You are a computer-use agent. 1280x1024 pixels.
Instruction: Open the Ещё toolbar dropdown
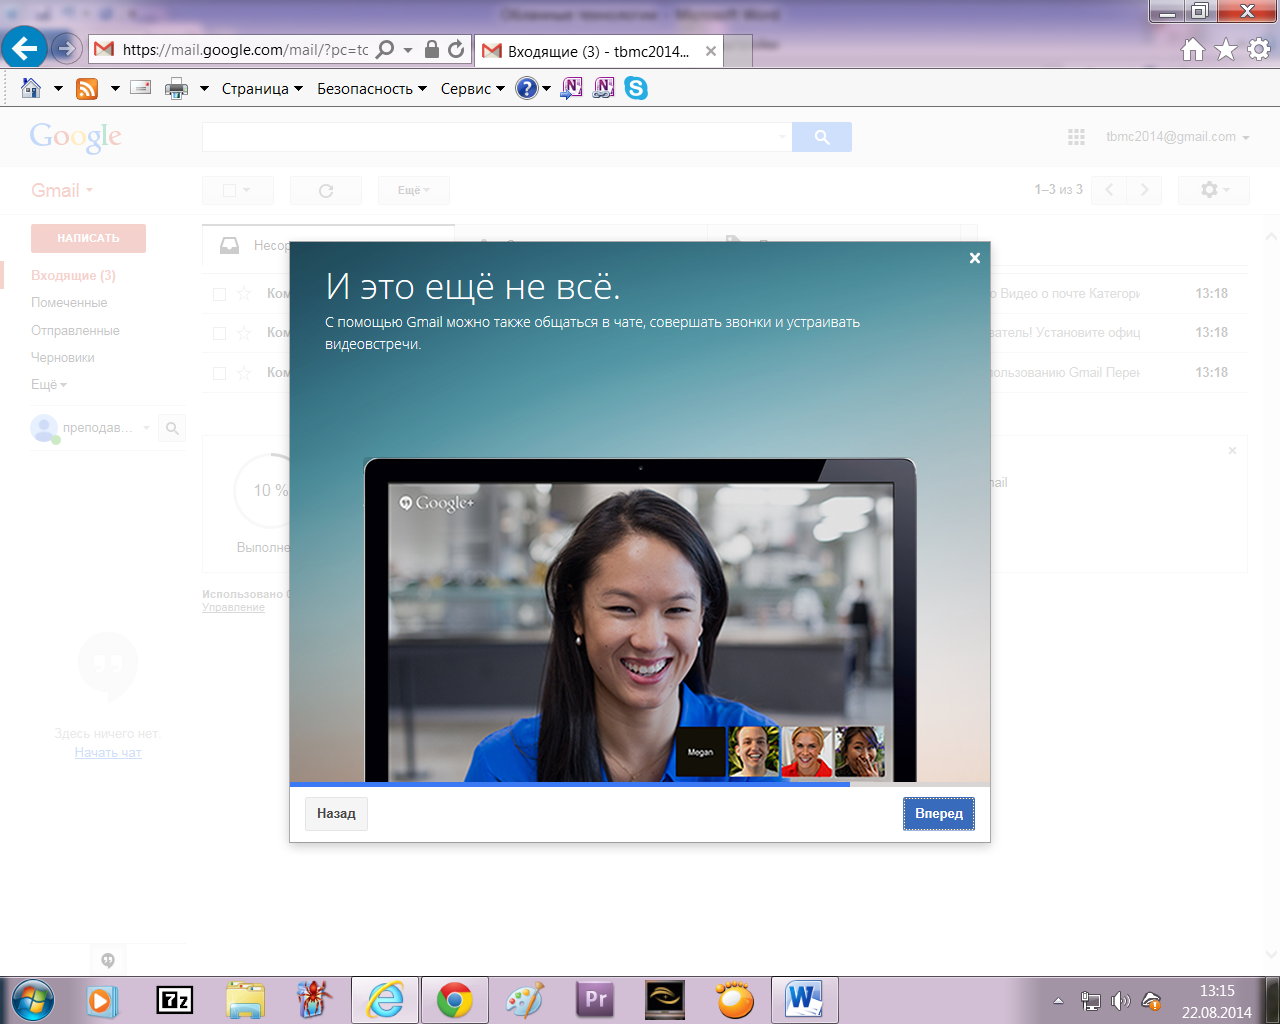click(x=414, y=190)
